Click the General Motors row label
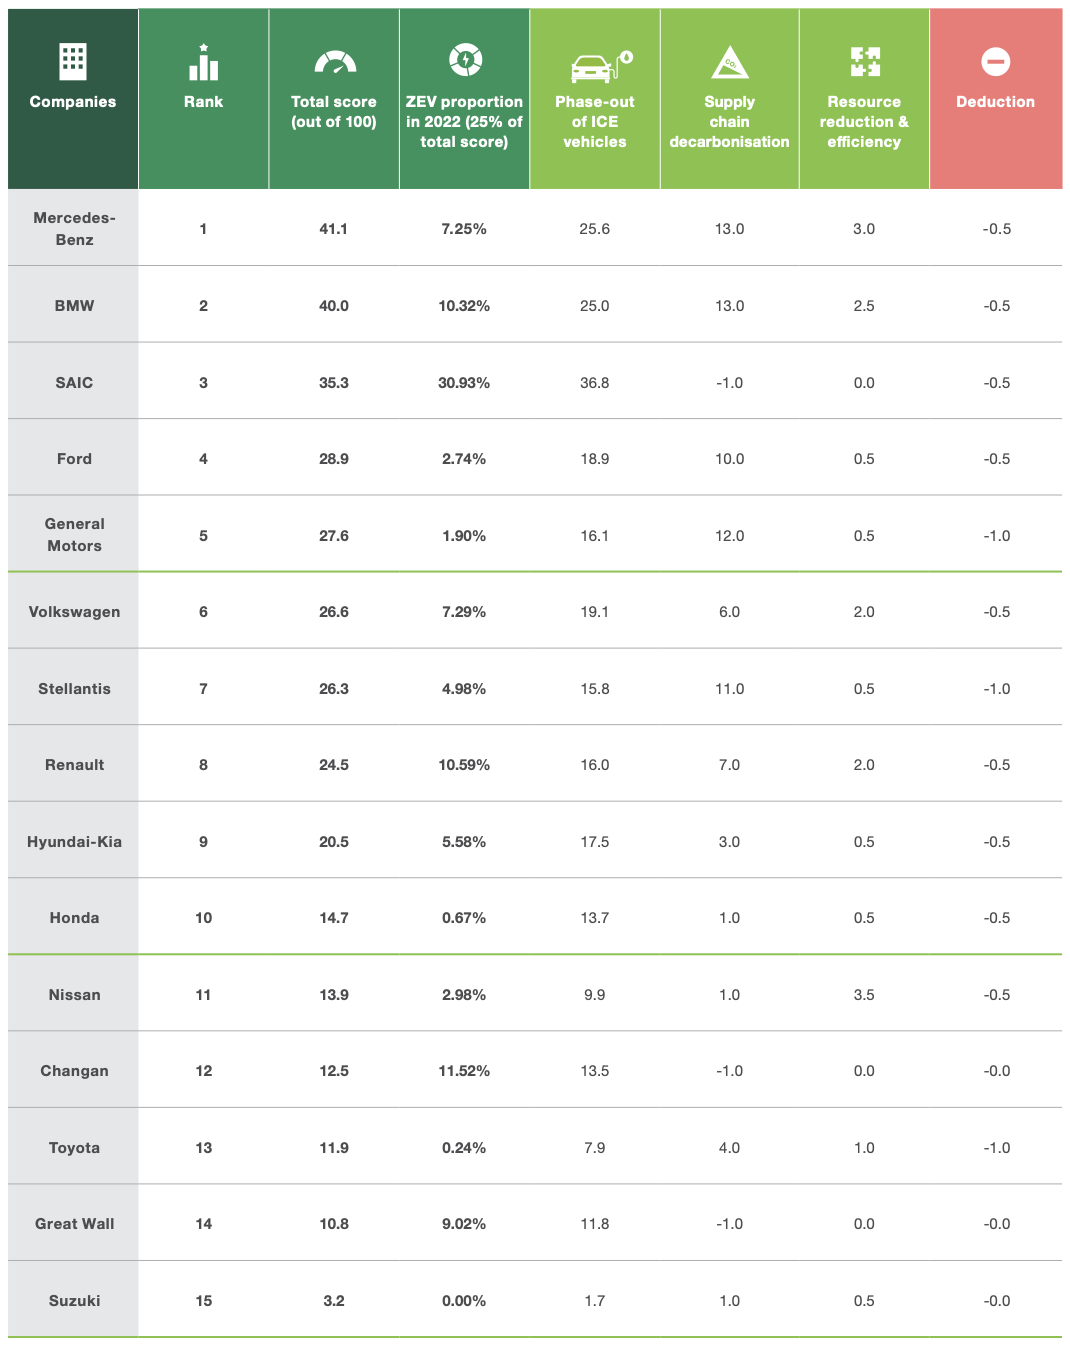Screen dimensions: 1070x1348 point(74,535)
